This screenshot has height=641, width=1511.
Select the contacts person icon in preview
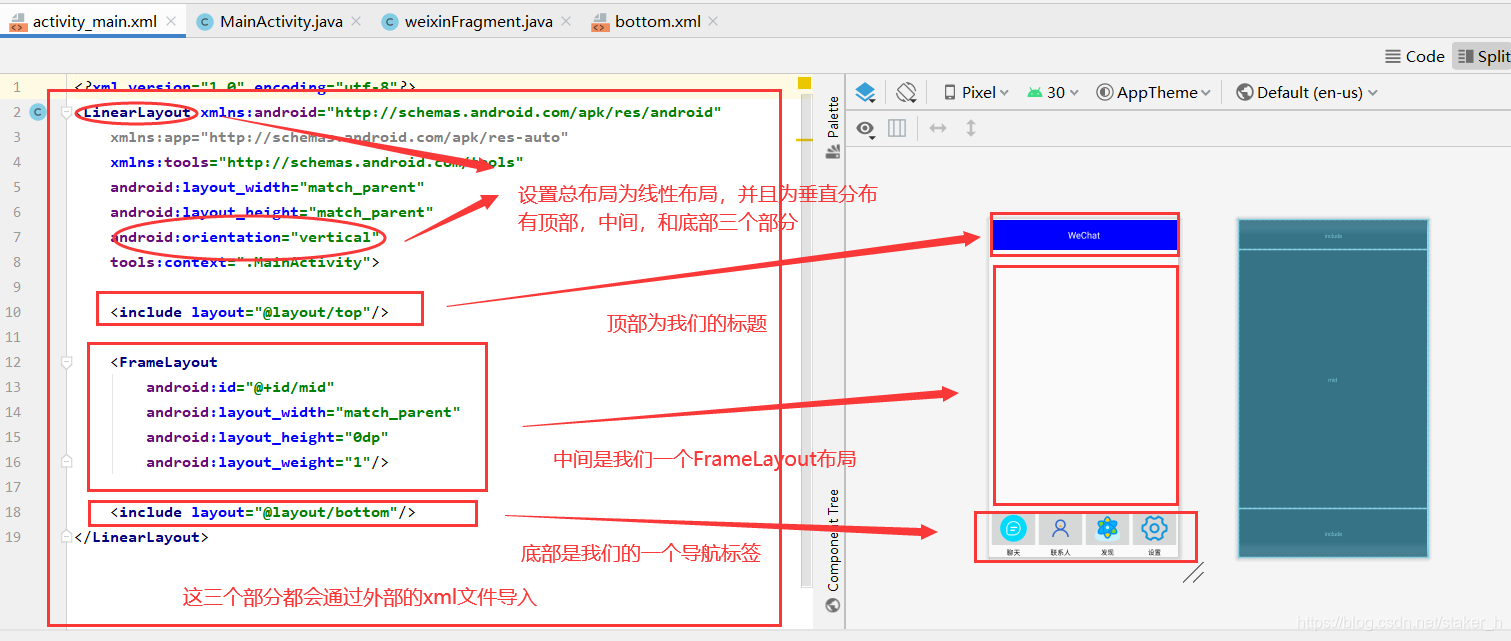(1060, 529)
